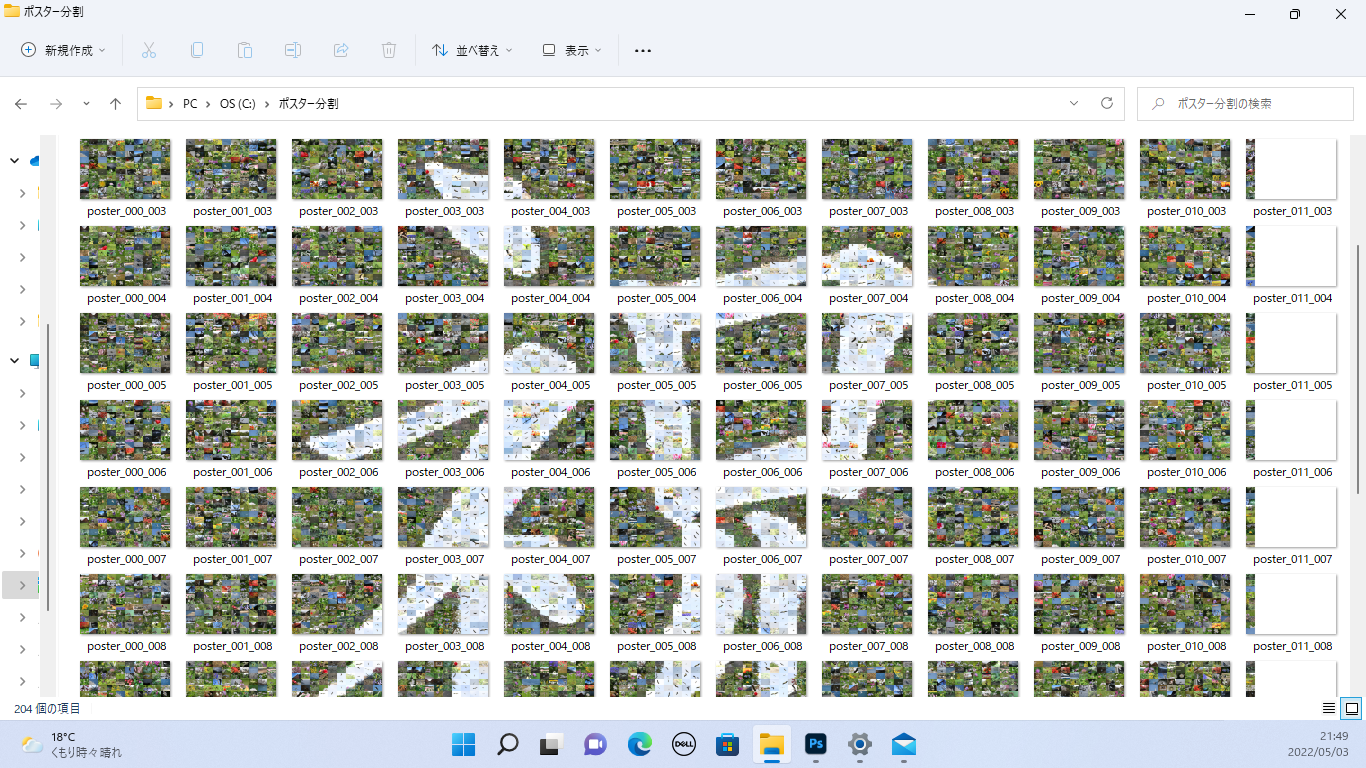Viewport: 1366px width, 768px height.
Task: Expand address bar history dropdown
Action: coord(1074,103)
